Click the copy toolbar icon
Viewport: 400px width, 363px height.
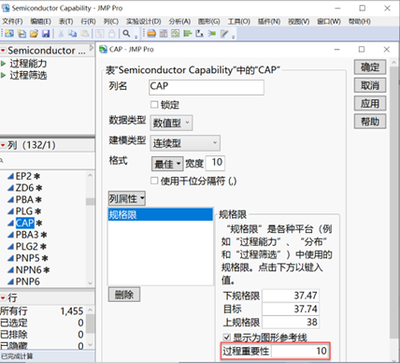point(72,33)
